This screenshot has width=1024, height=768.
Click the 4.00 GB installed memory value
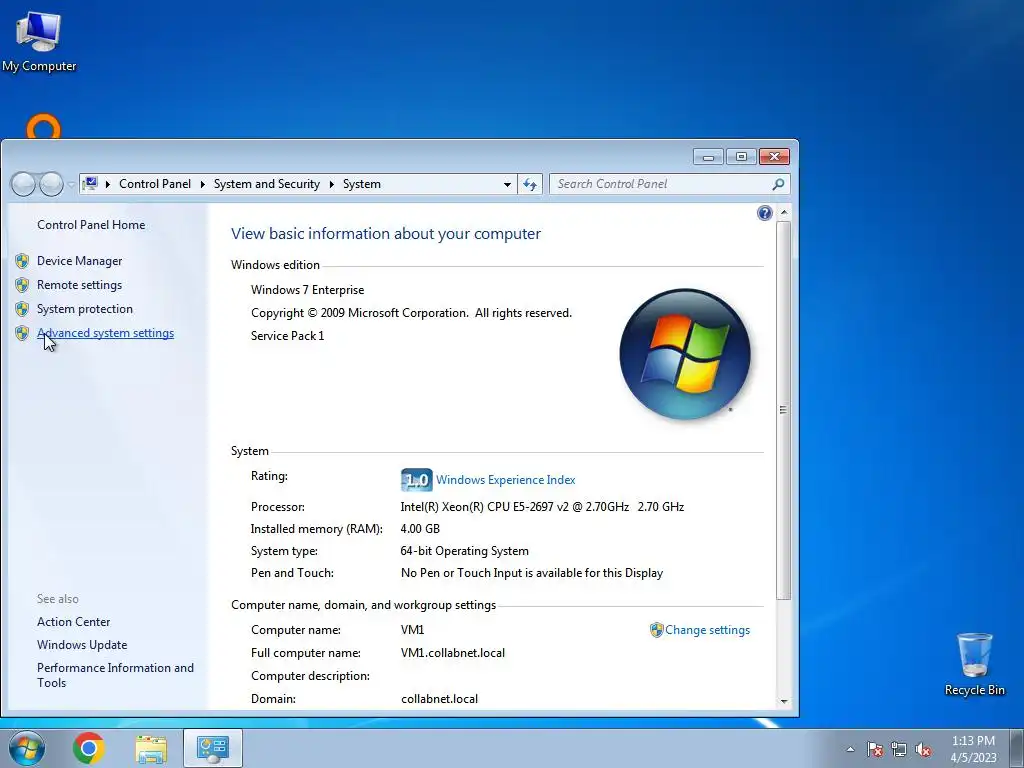coord(420,529)
